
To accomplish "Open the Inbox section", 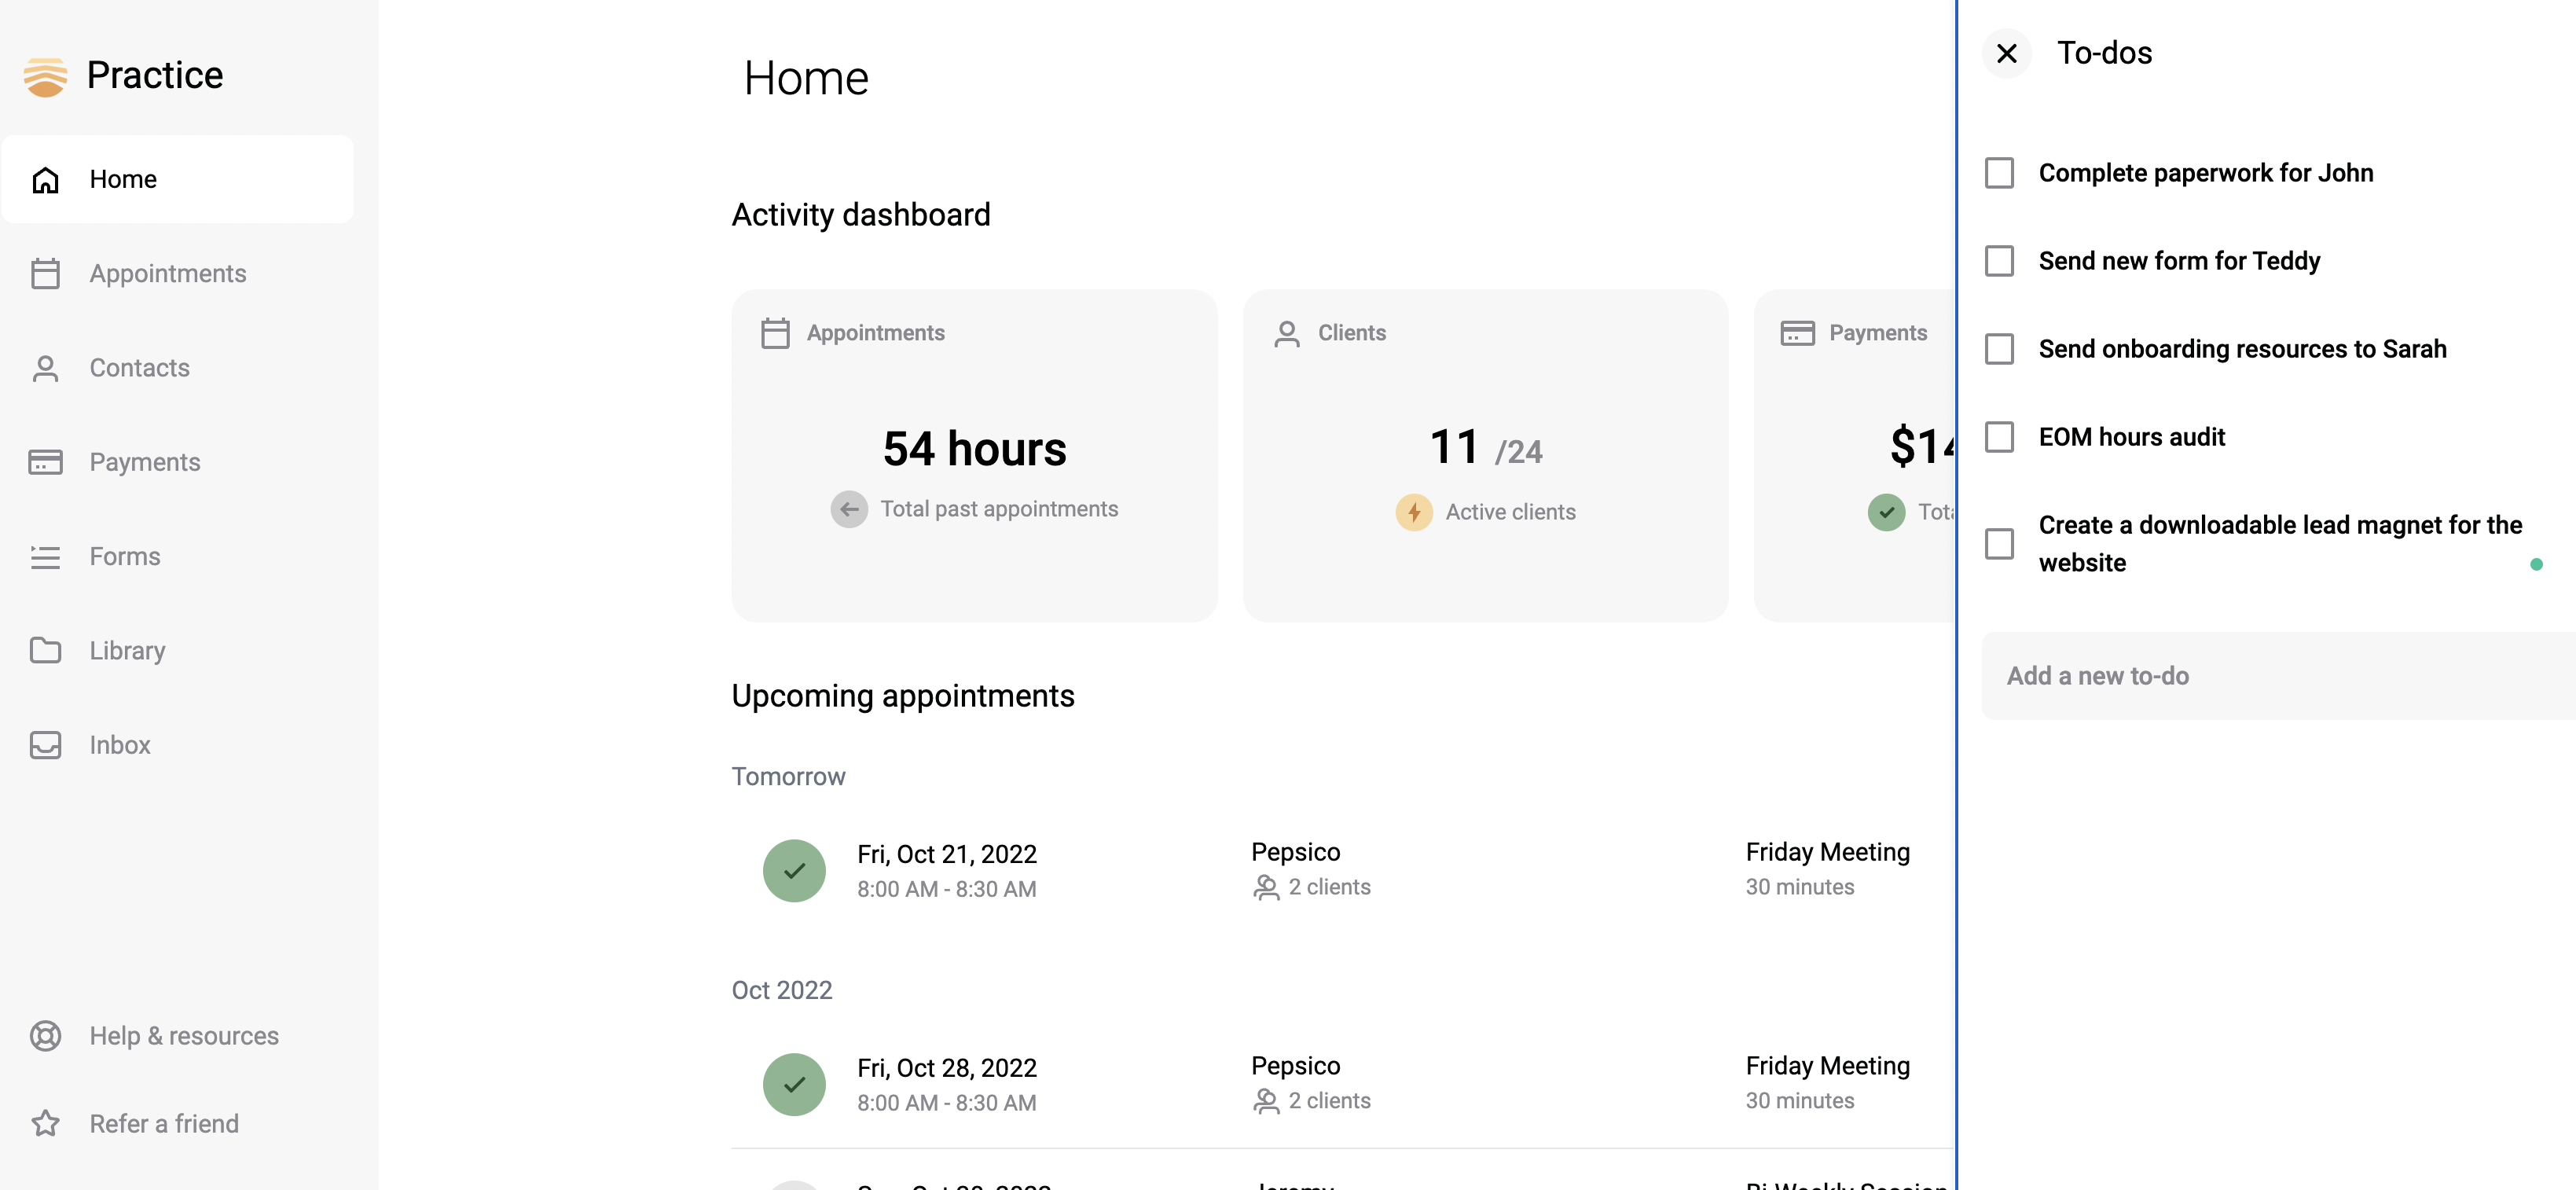I will [177, 745].
